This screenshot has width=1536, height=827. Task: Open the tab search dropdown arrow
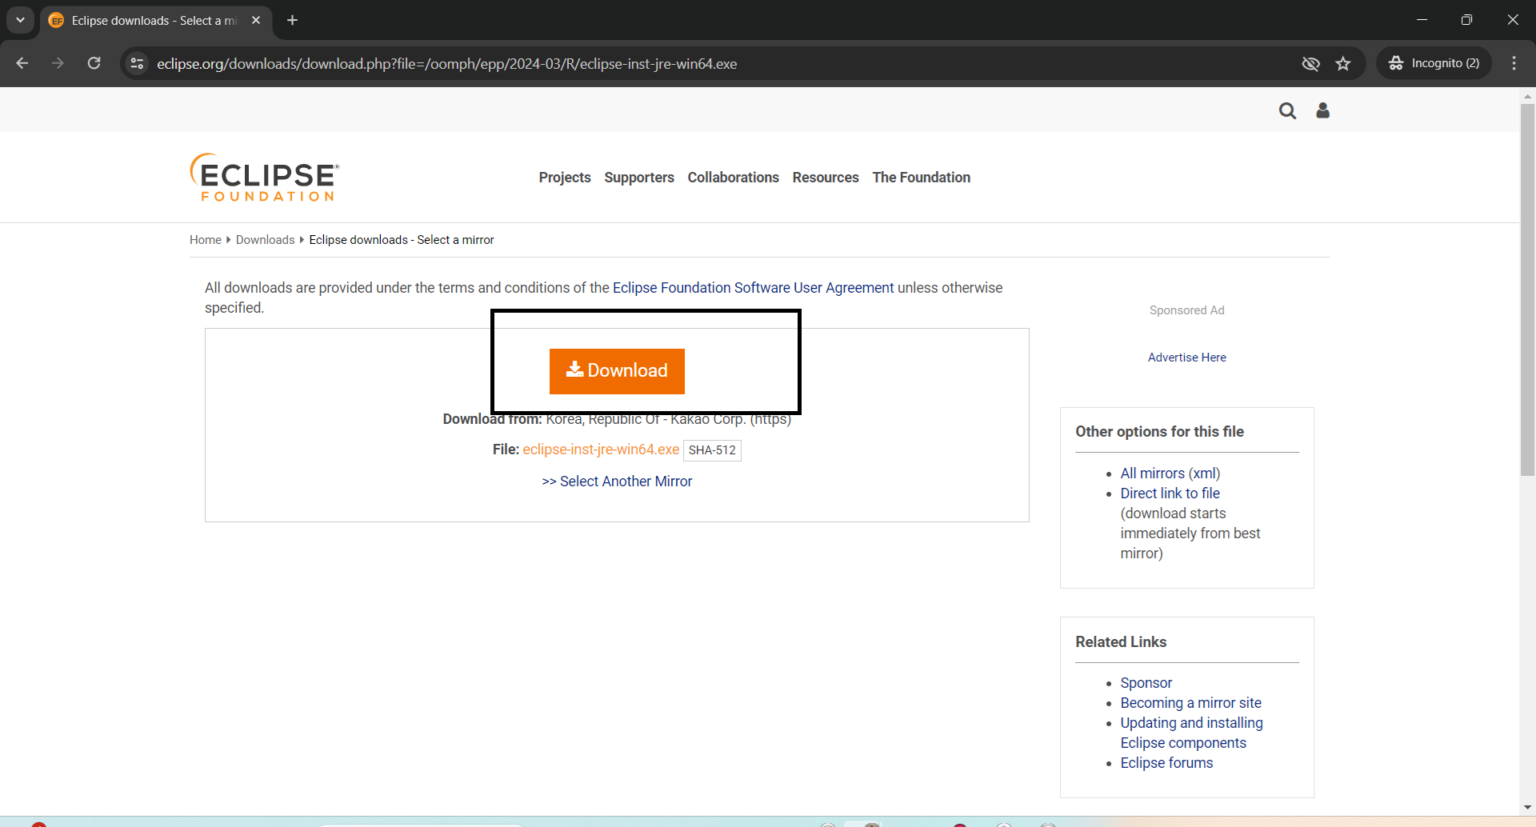[x=20, y=20]
